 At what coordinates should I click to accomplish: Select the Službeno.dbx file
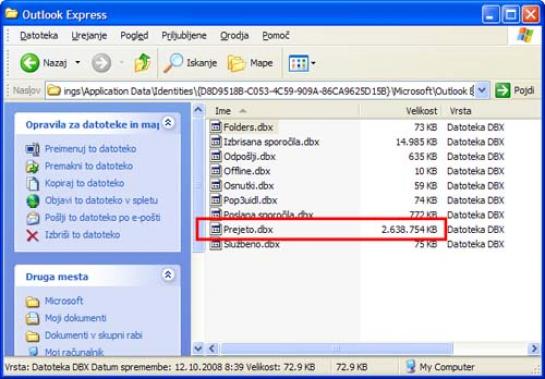point(252,244)
